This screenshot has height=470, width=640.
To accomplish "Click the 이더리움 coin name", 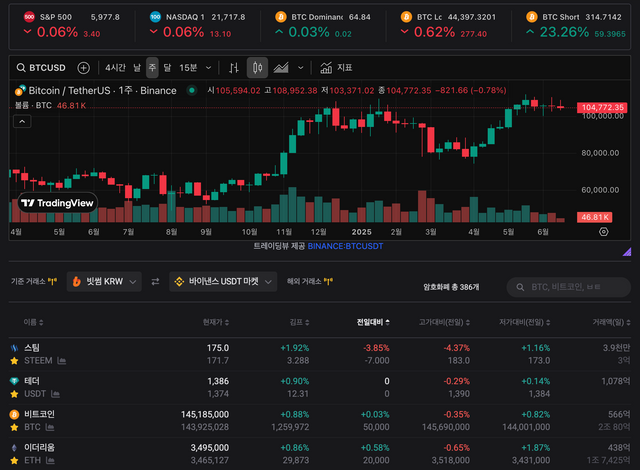I will (x=39, y=448).
